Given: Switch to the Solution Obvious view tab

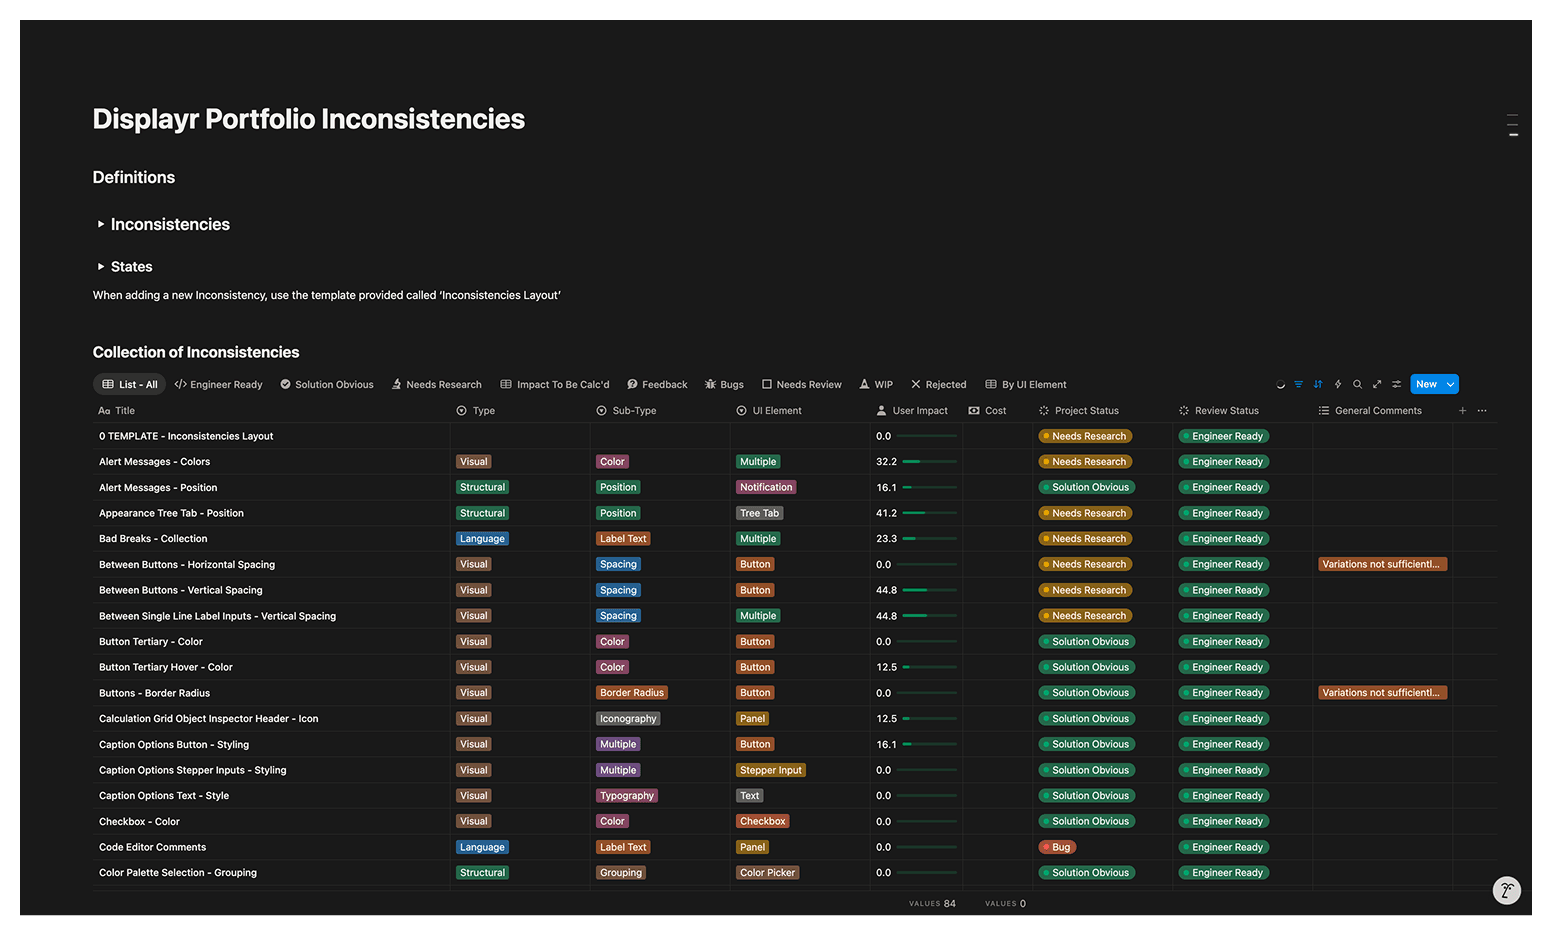Looking at the screenshot, I should (327, 384).
